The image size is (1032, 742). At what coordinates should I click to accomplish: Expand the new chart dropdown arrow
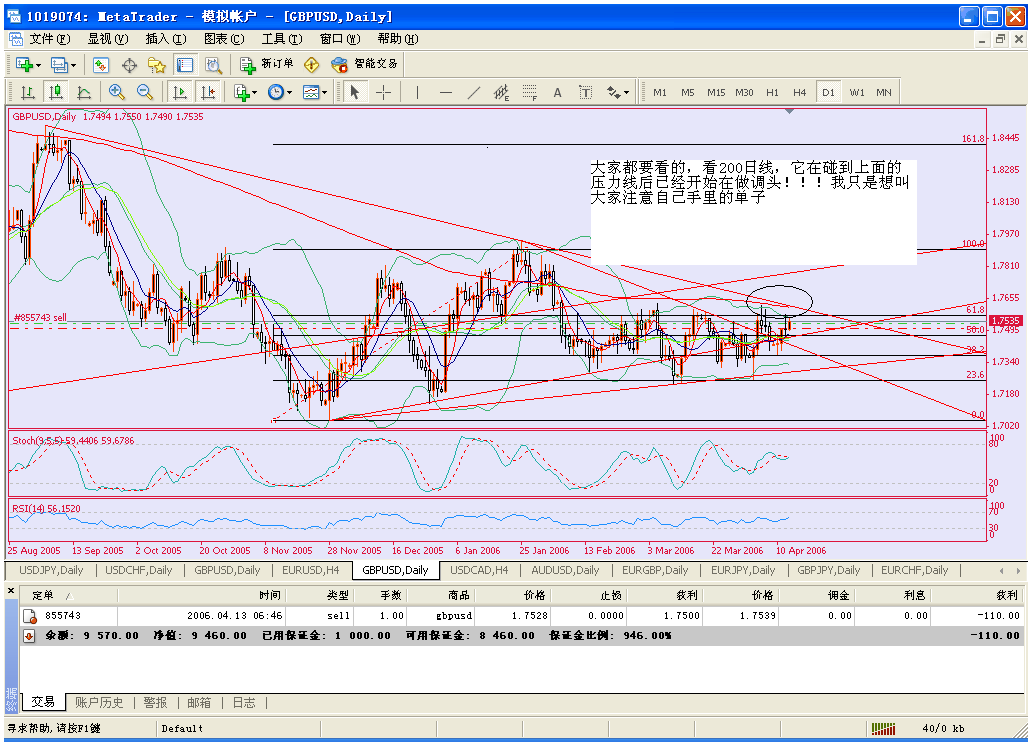38,65
